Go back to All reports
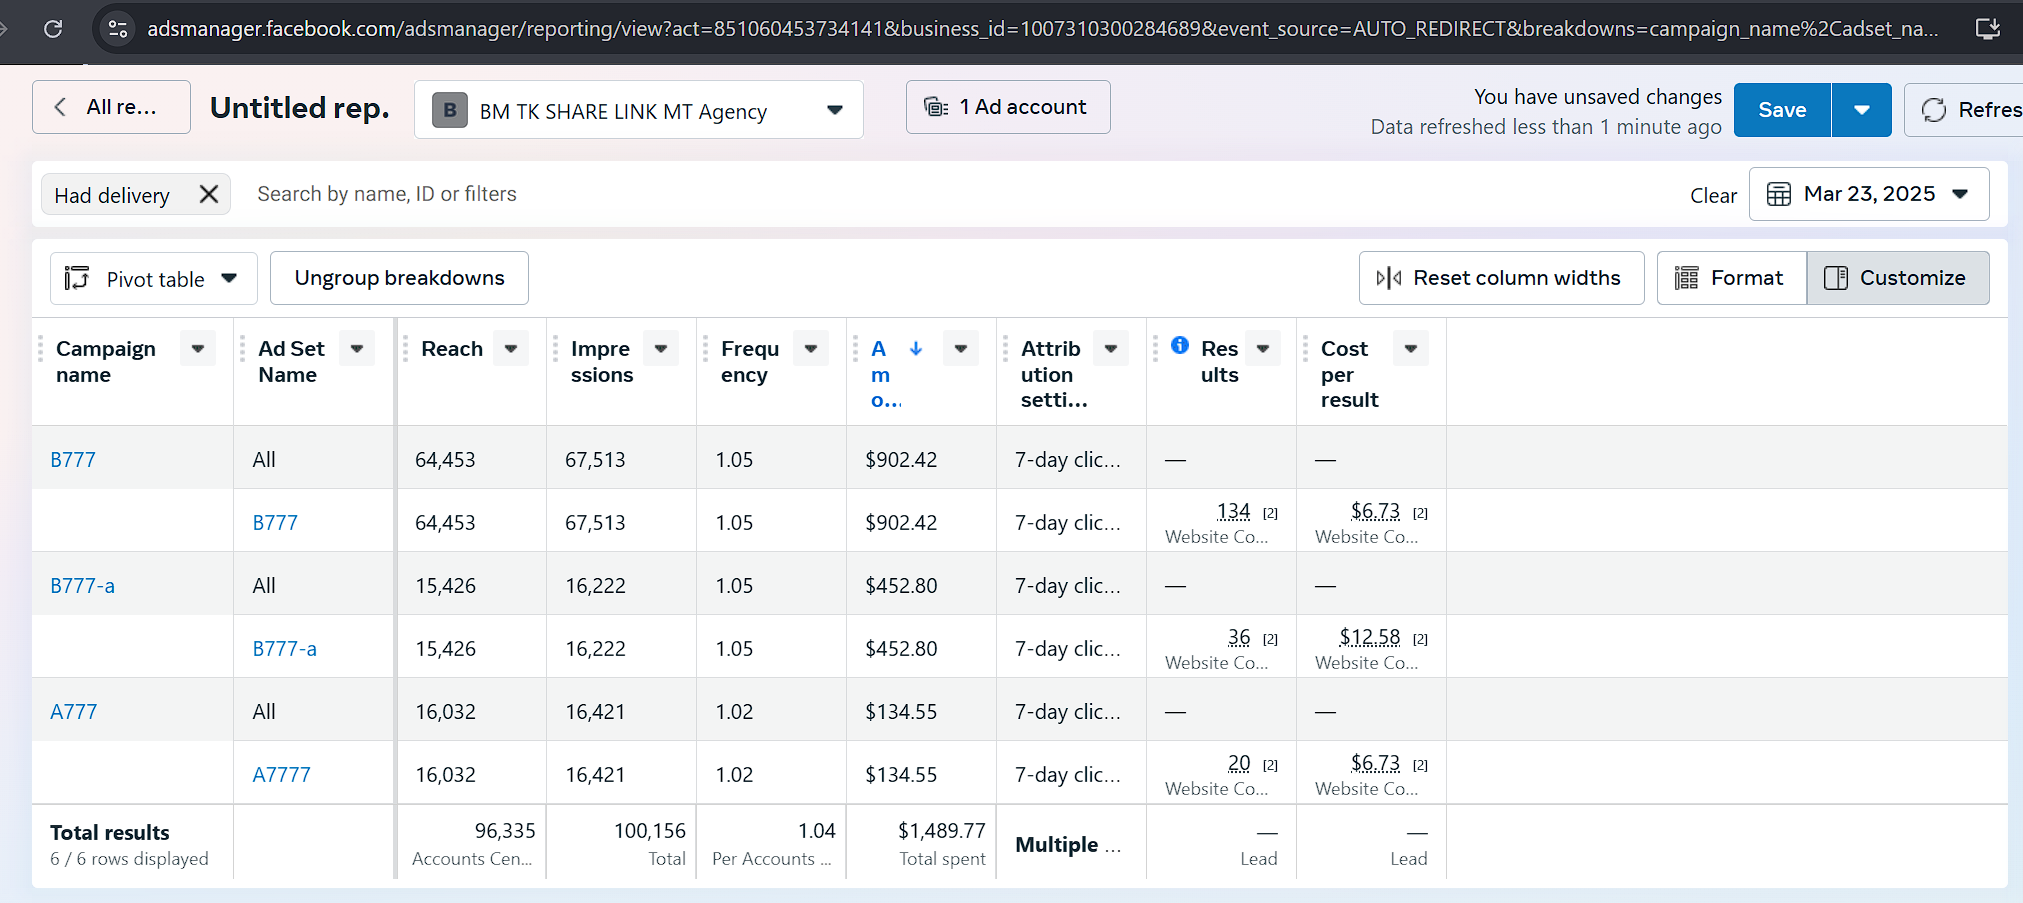The width and height of the screenshot is (2023, 903). click(x=111, y=107)
